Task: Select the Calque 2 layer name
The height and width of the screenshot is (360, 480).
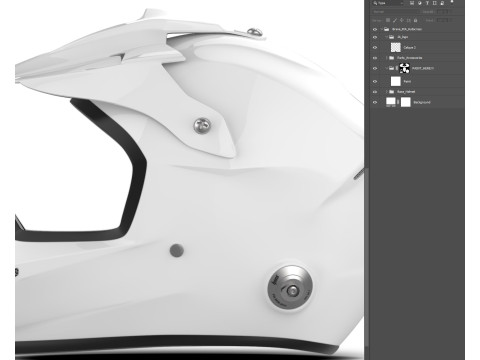Action: [410, 48]
